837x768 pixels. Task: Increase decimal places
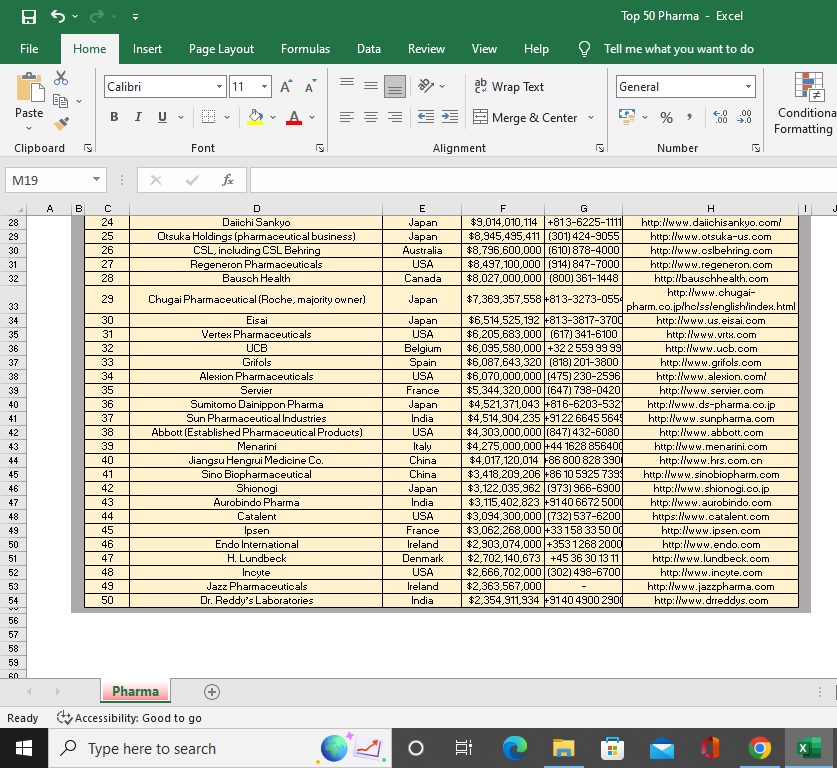click(x=720, y=117)
